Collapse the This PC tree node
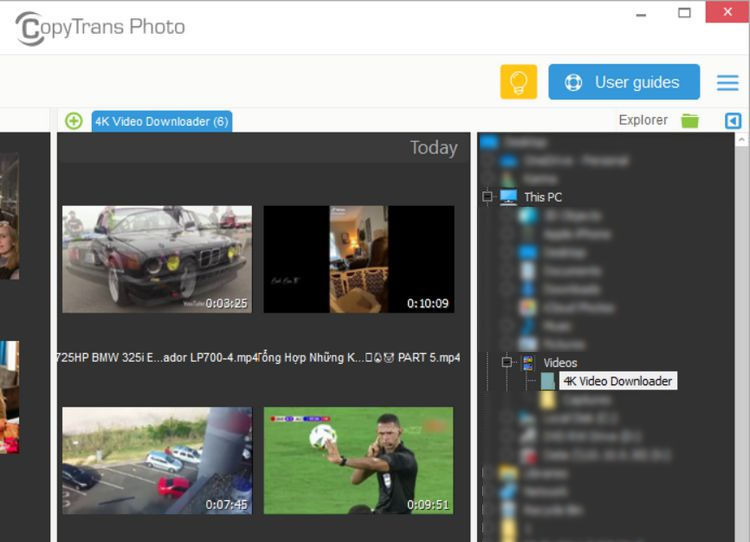This screenshot has width=750, height=542. coord(487,197)
